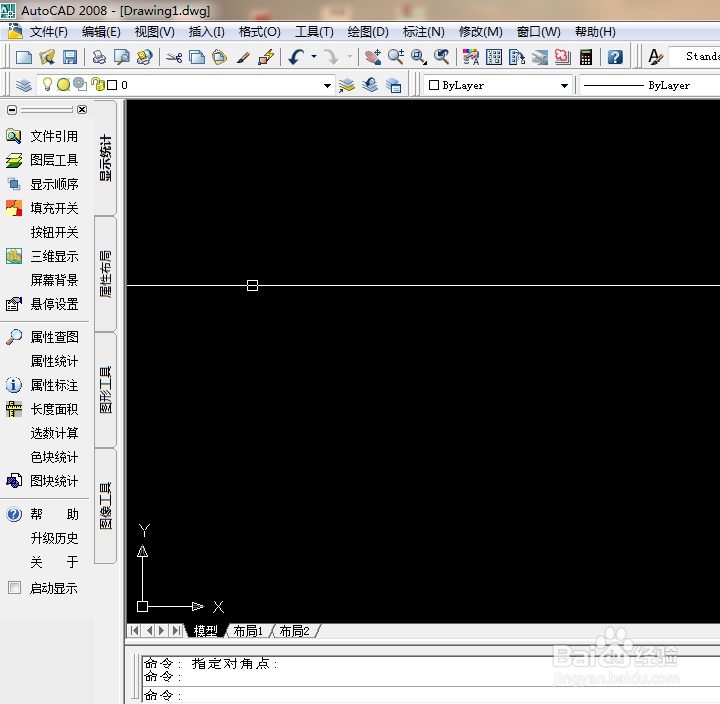The height and width of the screenshot is (704, 720).
Task: Open Help question mark icon in toolbar
Action: (x=615, y=57)
